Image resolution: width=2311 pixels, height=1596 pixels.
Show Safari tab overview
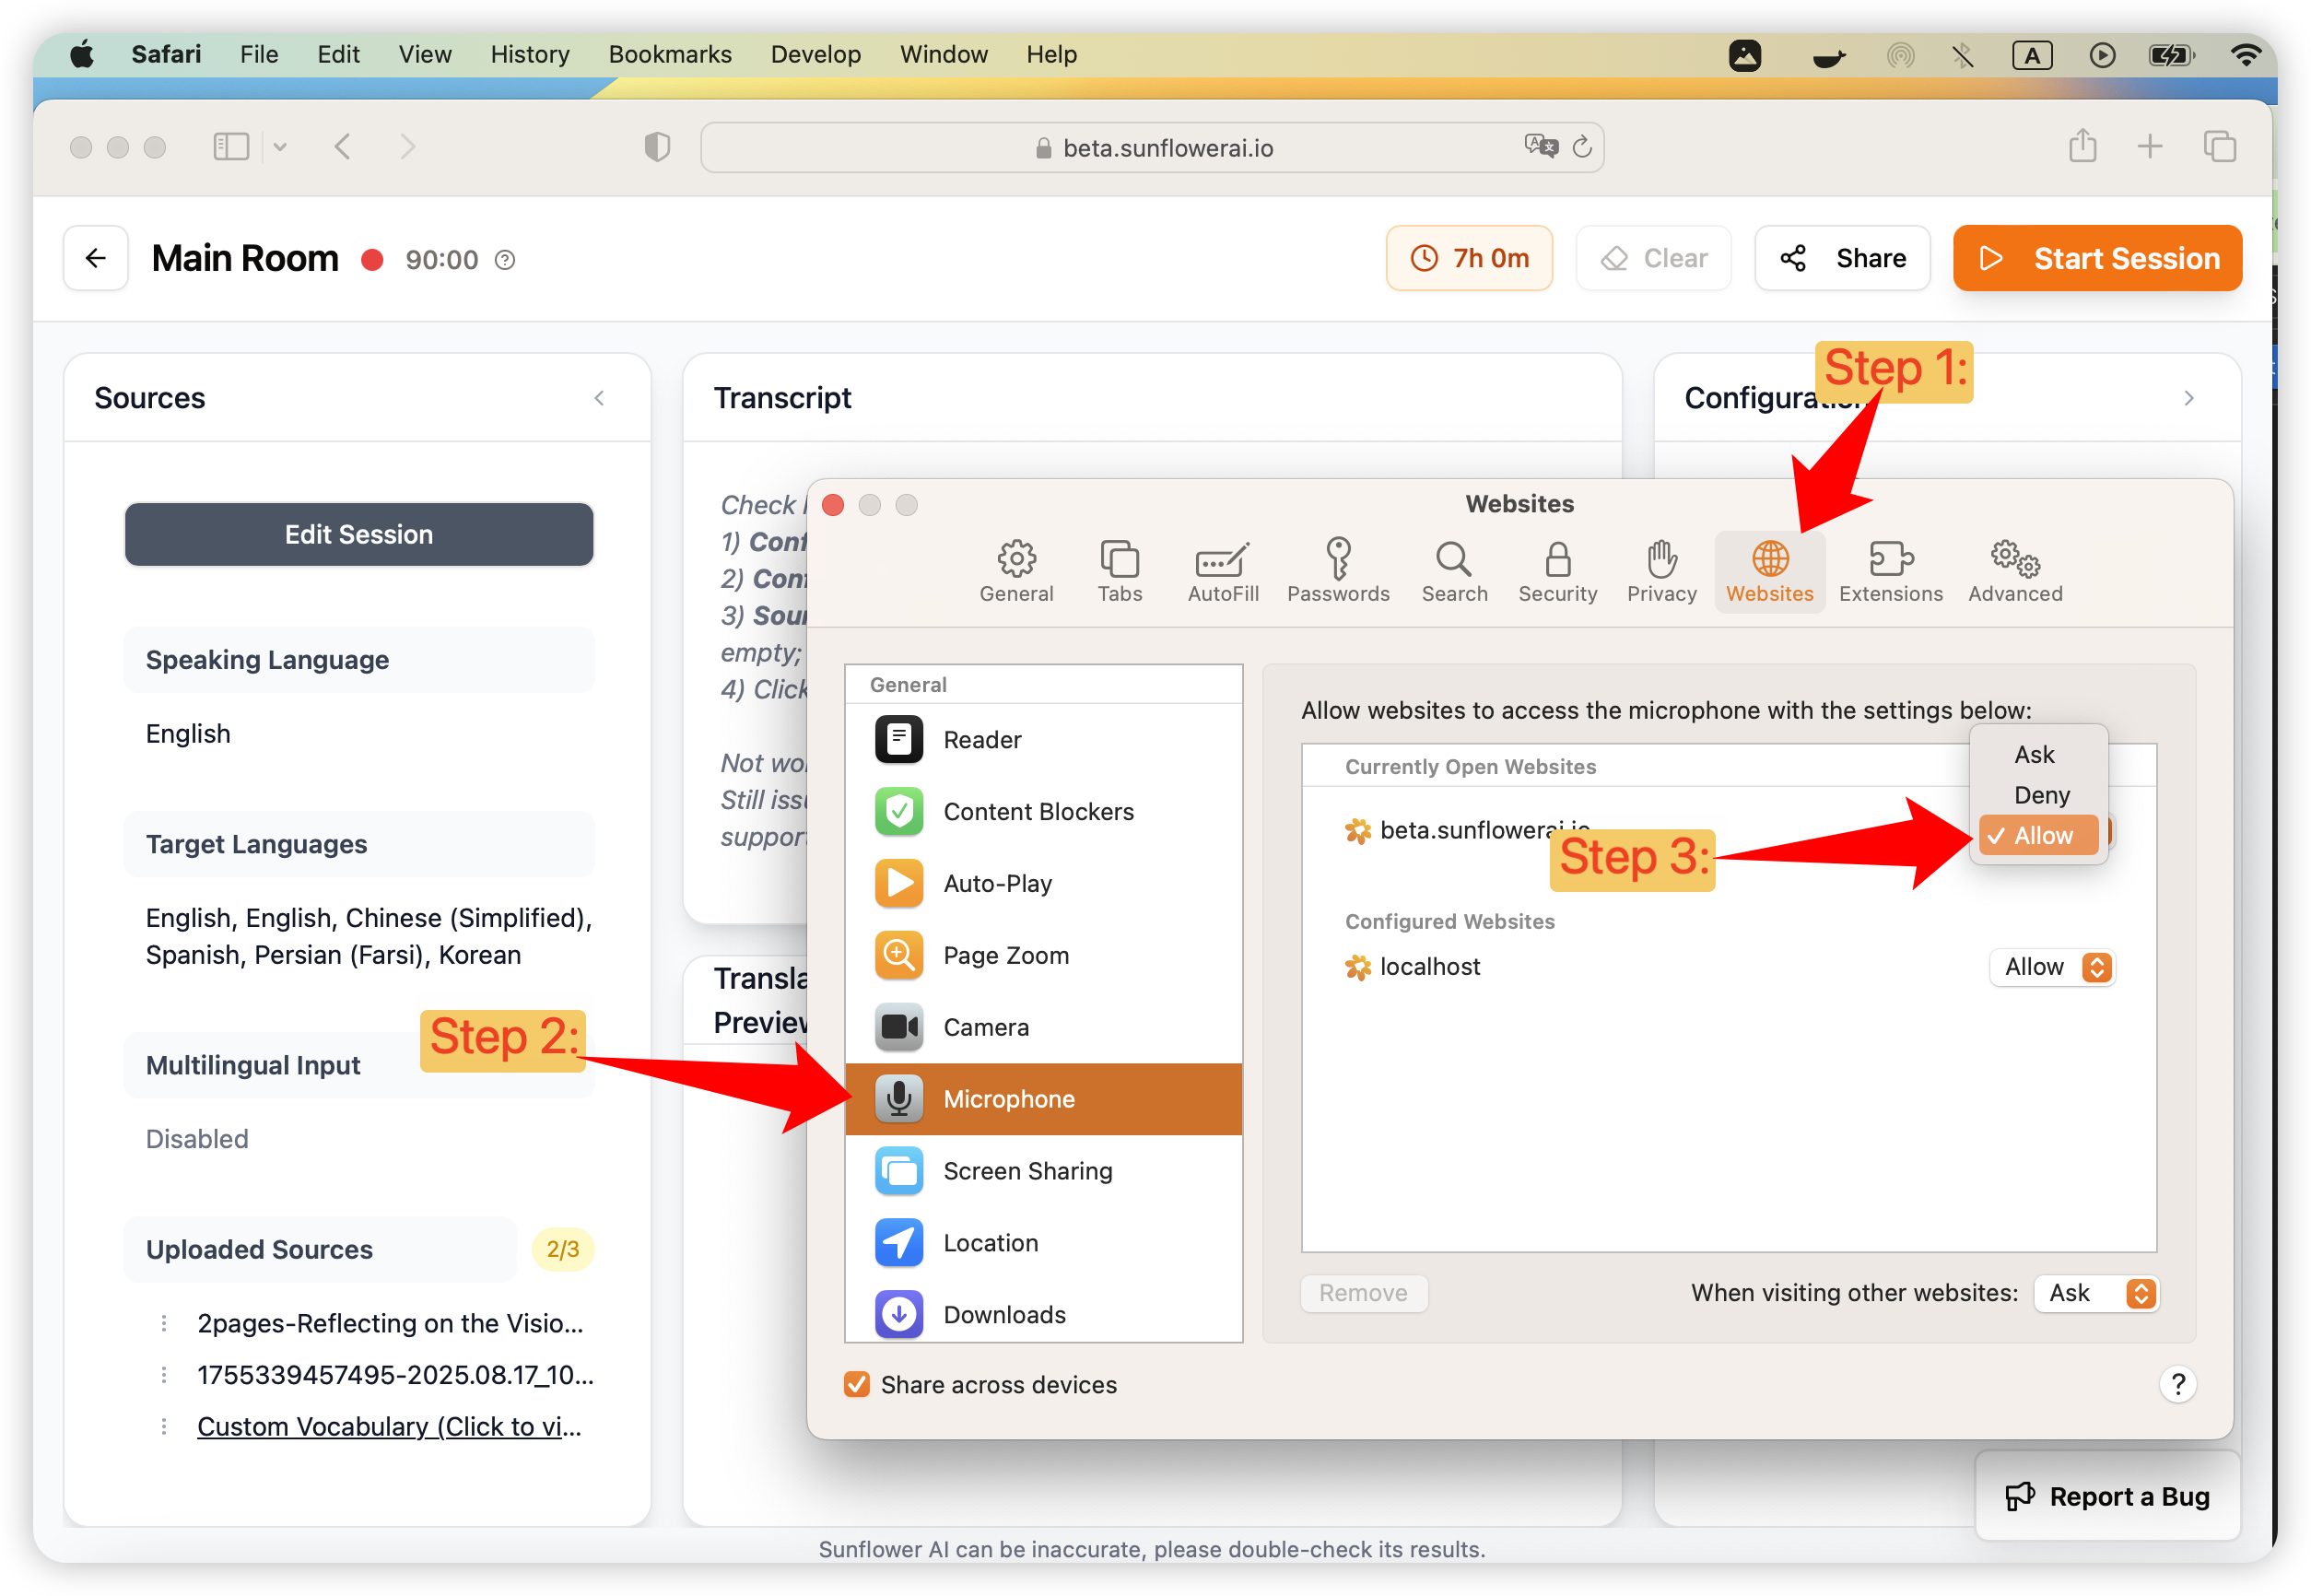(x=2219, y=147)
